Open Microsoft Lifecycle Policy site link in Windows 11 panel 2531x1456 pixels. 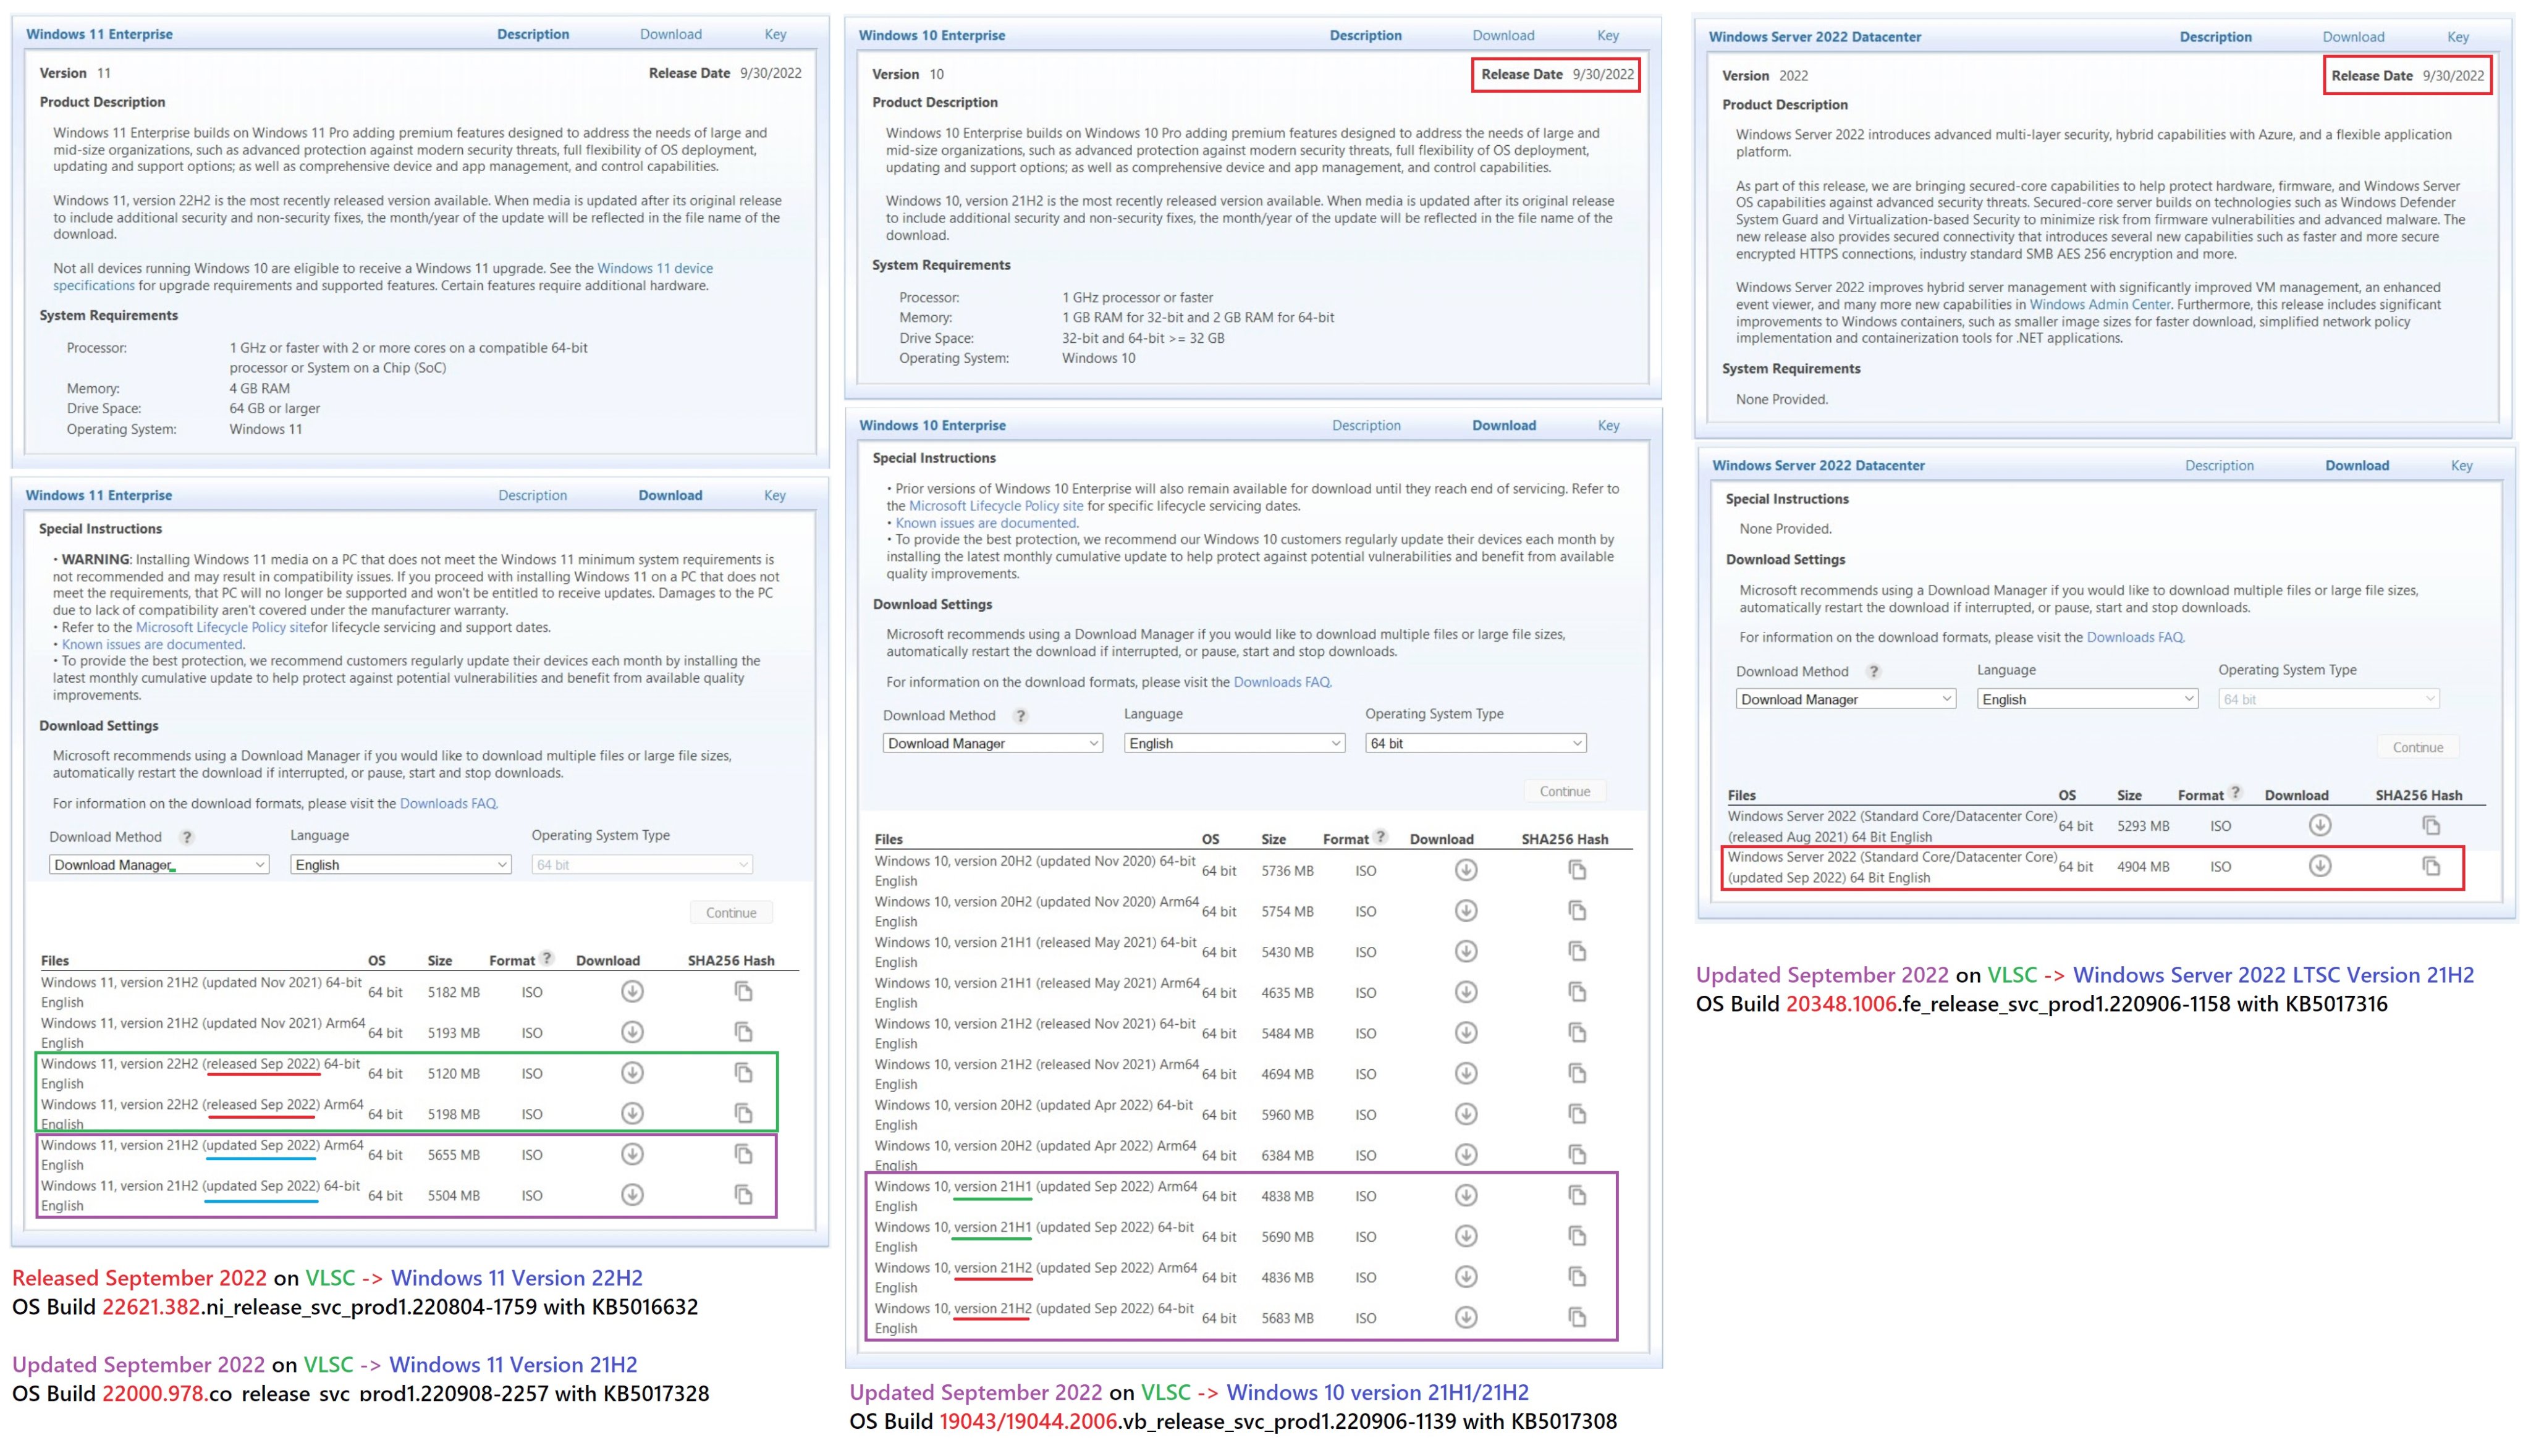pos(222,627)
